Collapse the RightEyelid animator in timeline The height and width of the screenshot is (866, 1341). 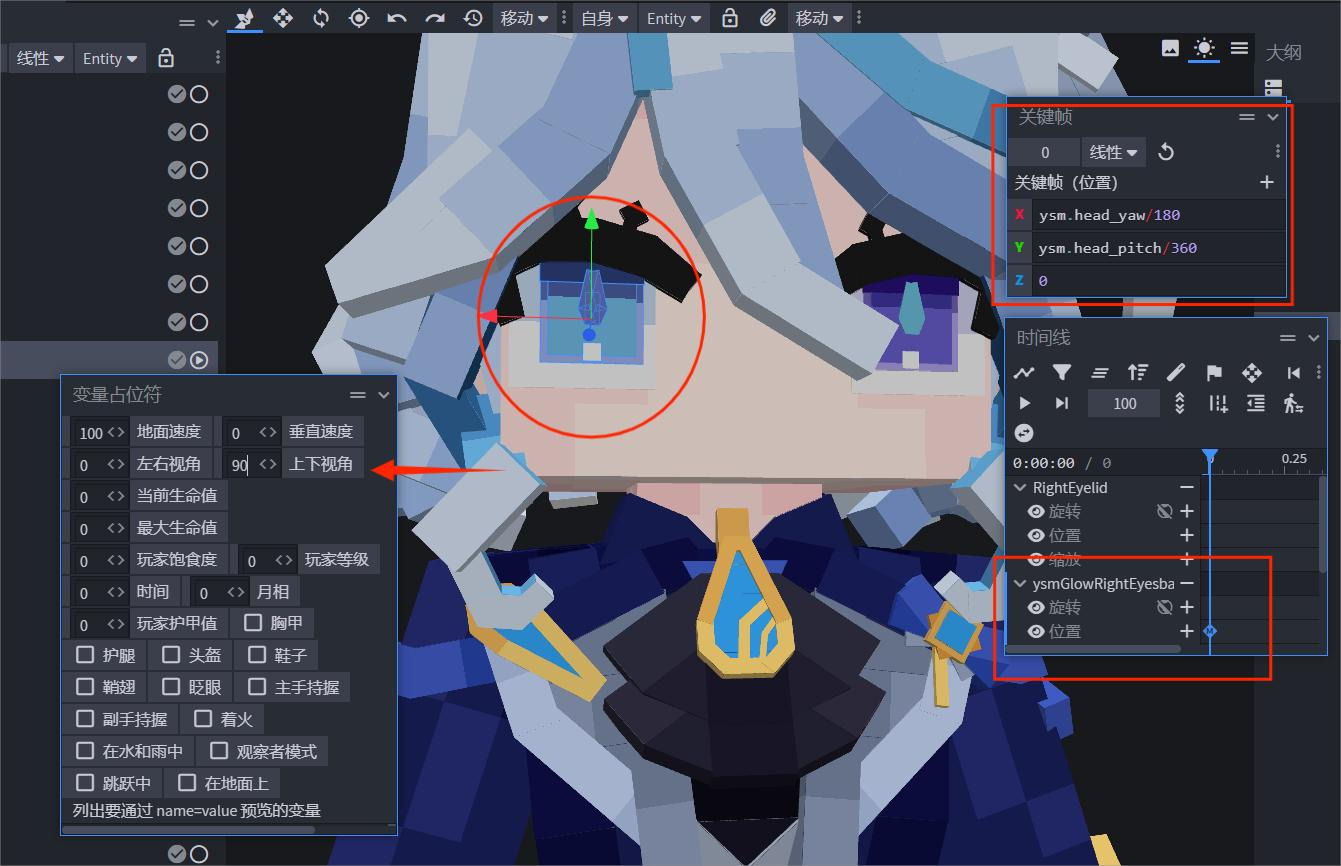tap(1020, 488)
